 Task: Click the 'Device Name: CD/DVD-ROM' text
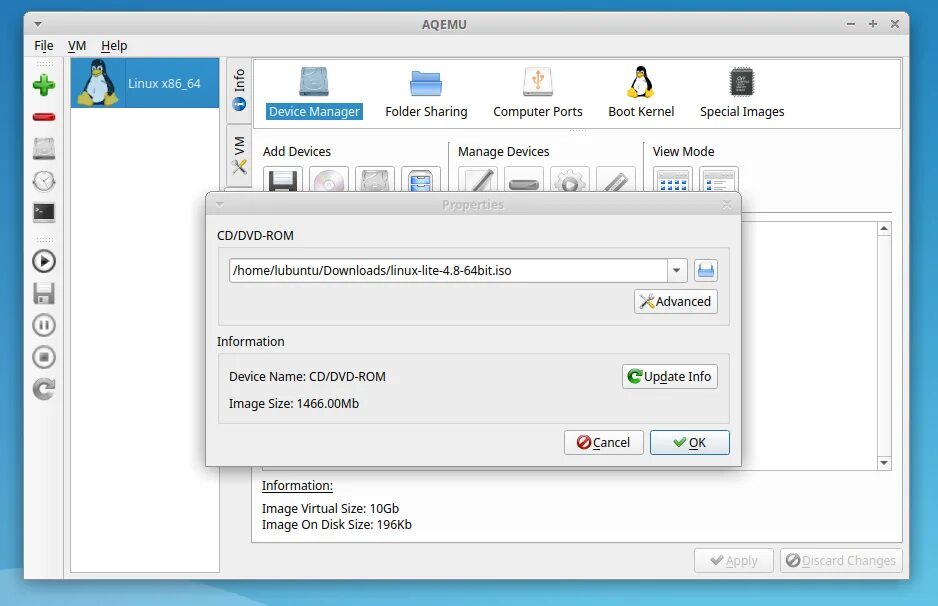click(307, 377)
